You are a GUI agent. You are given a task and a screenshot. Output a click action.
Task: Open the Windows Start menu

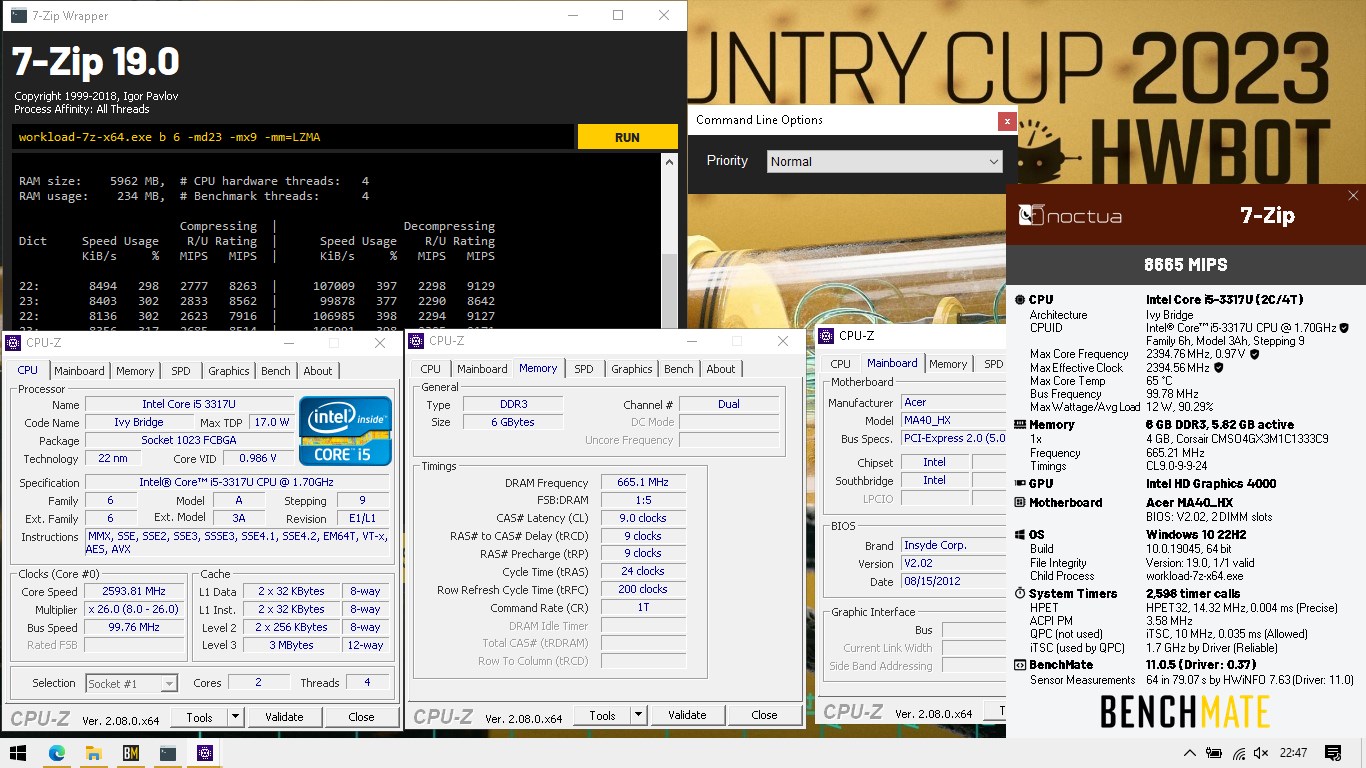18,753
